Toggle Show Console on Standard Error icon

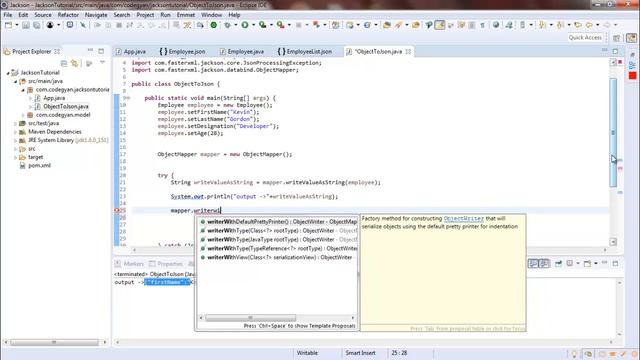pyautogui.click(x=544, y=264)
